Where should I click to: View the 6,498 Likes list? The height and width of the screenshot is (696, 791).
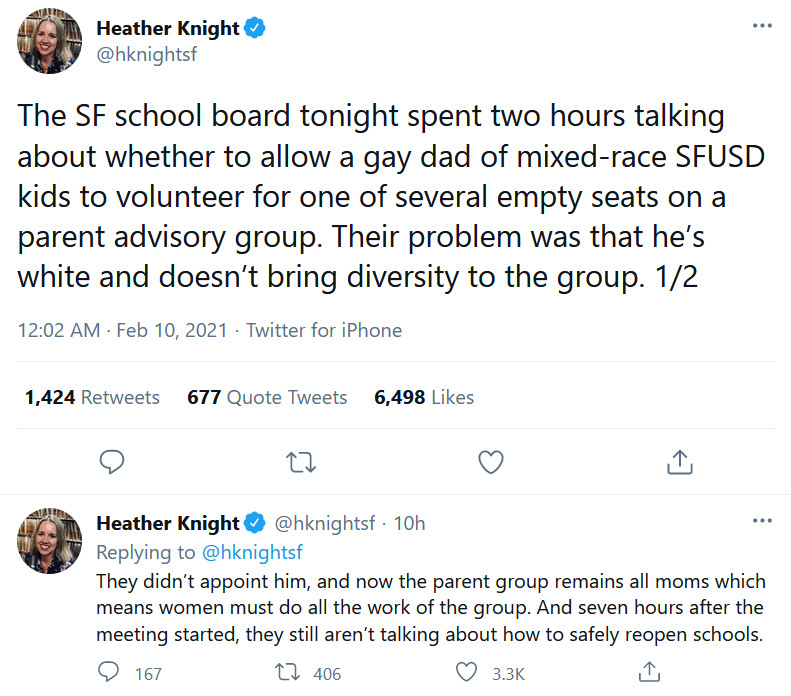pyautogui.click(x=424, y=397)
